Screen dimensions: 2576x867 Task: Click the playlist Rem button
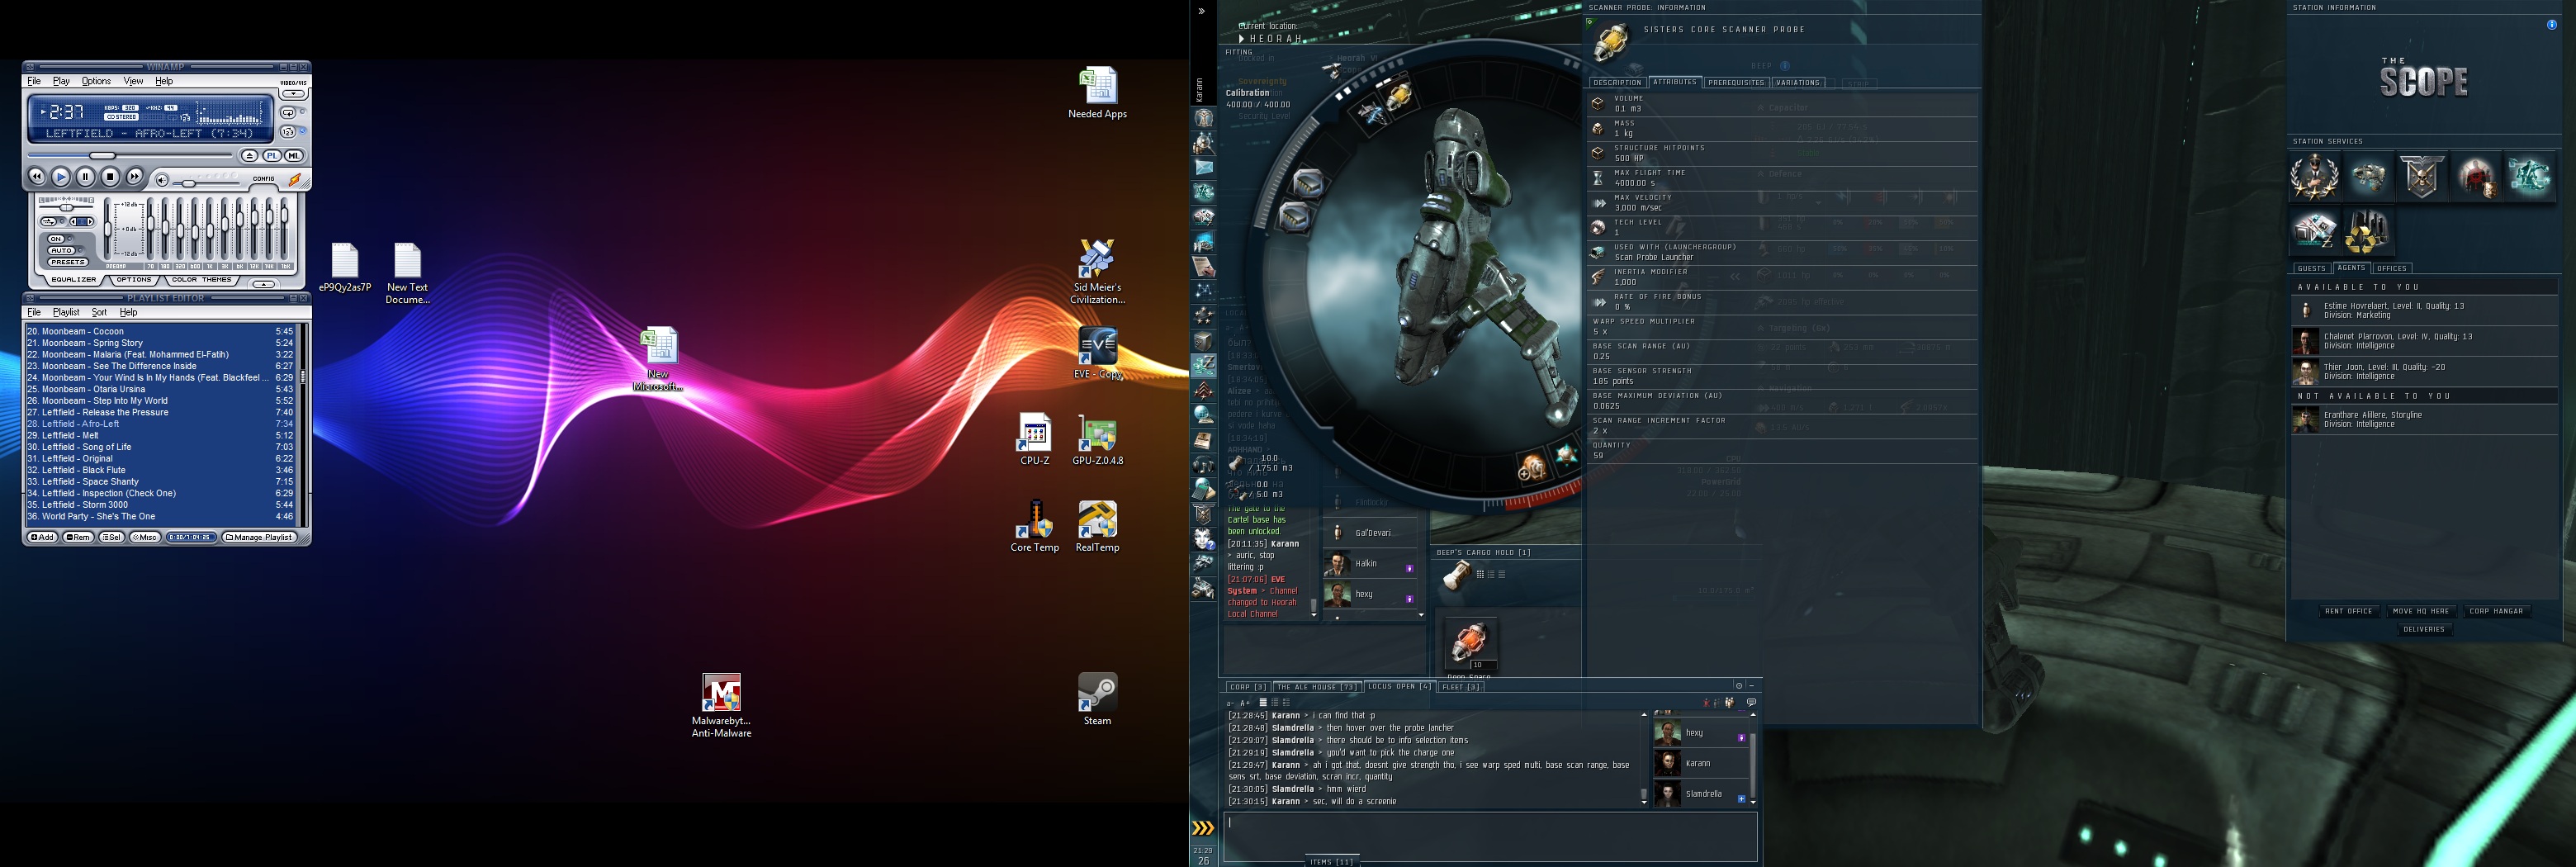[x=78, y=537]
